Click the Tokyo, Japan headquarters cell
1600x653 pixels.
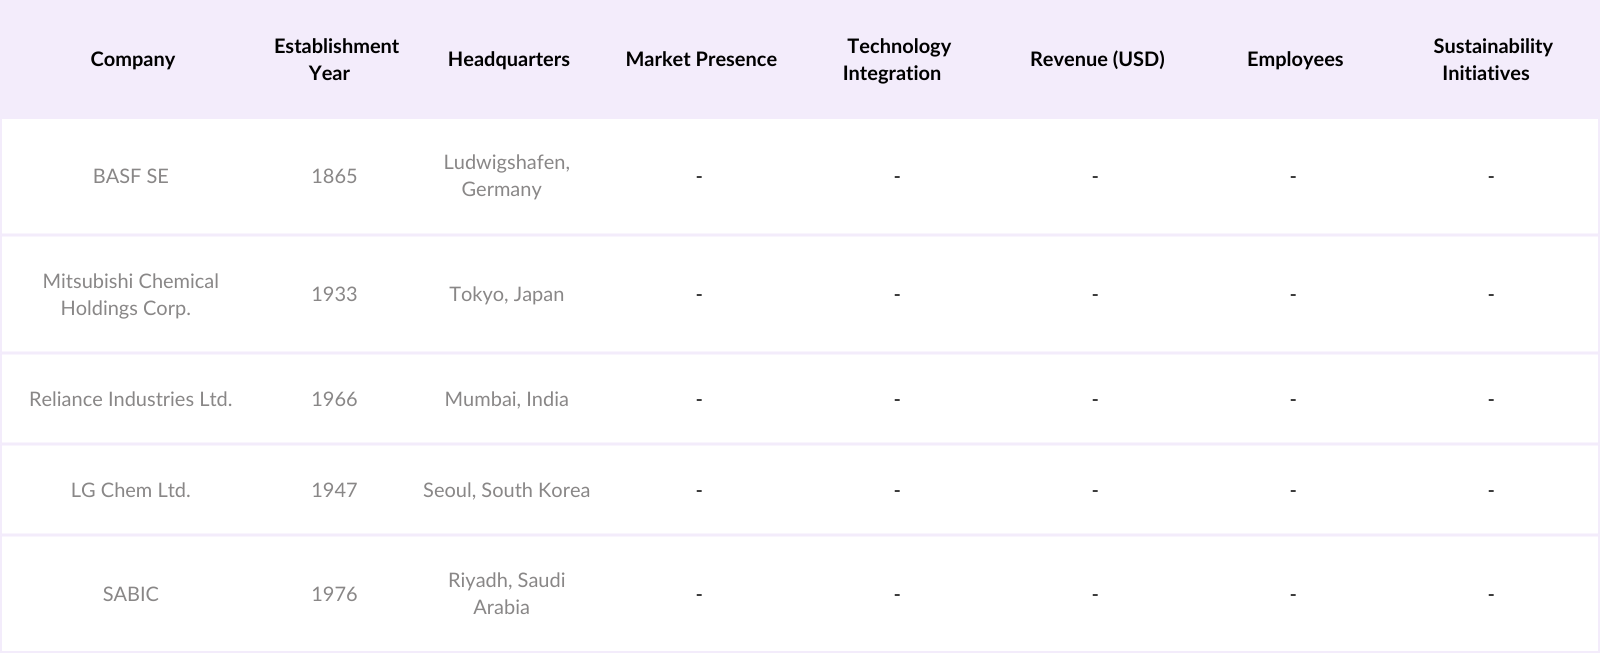click(506, 294)
